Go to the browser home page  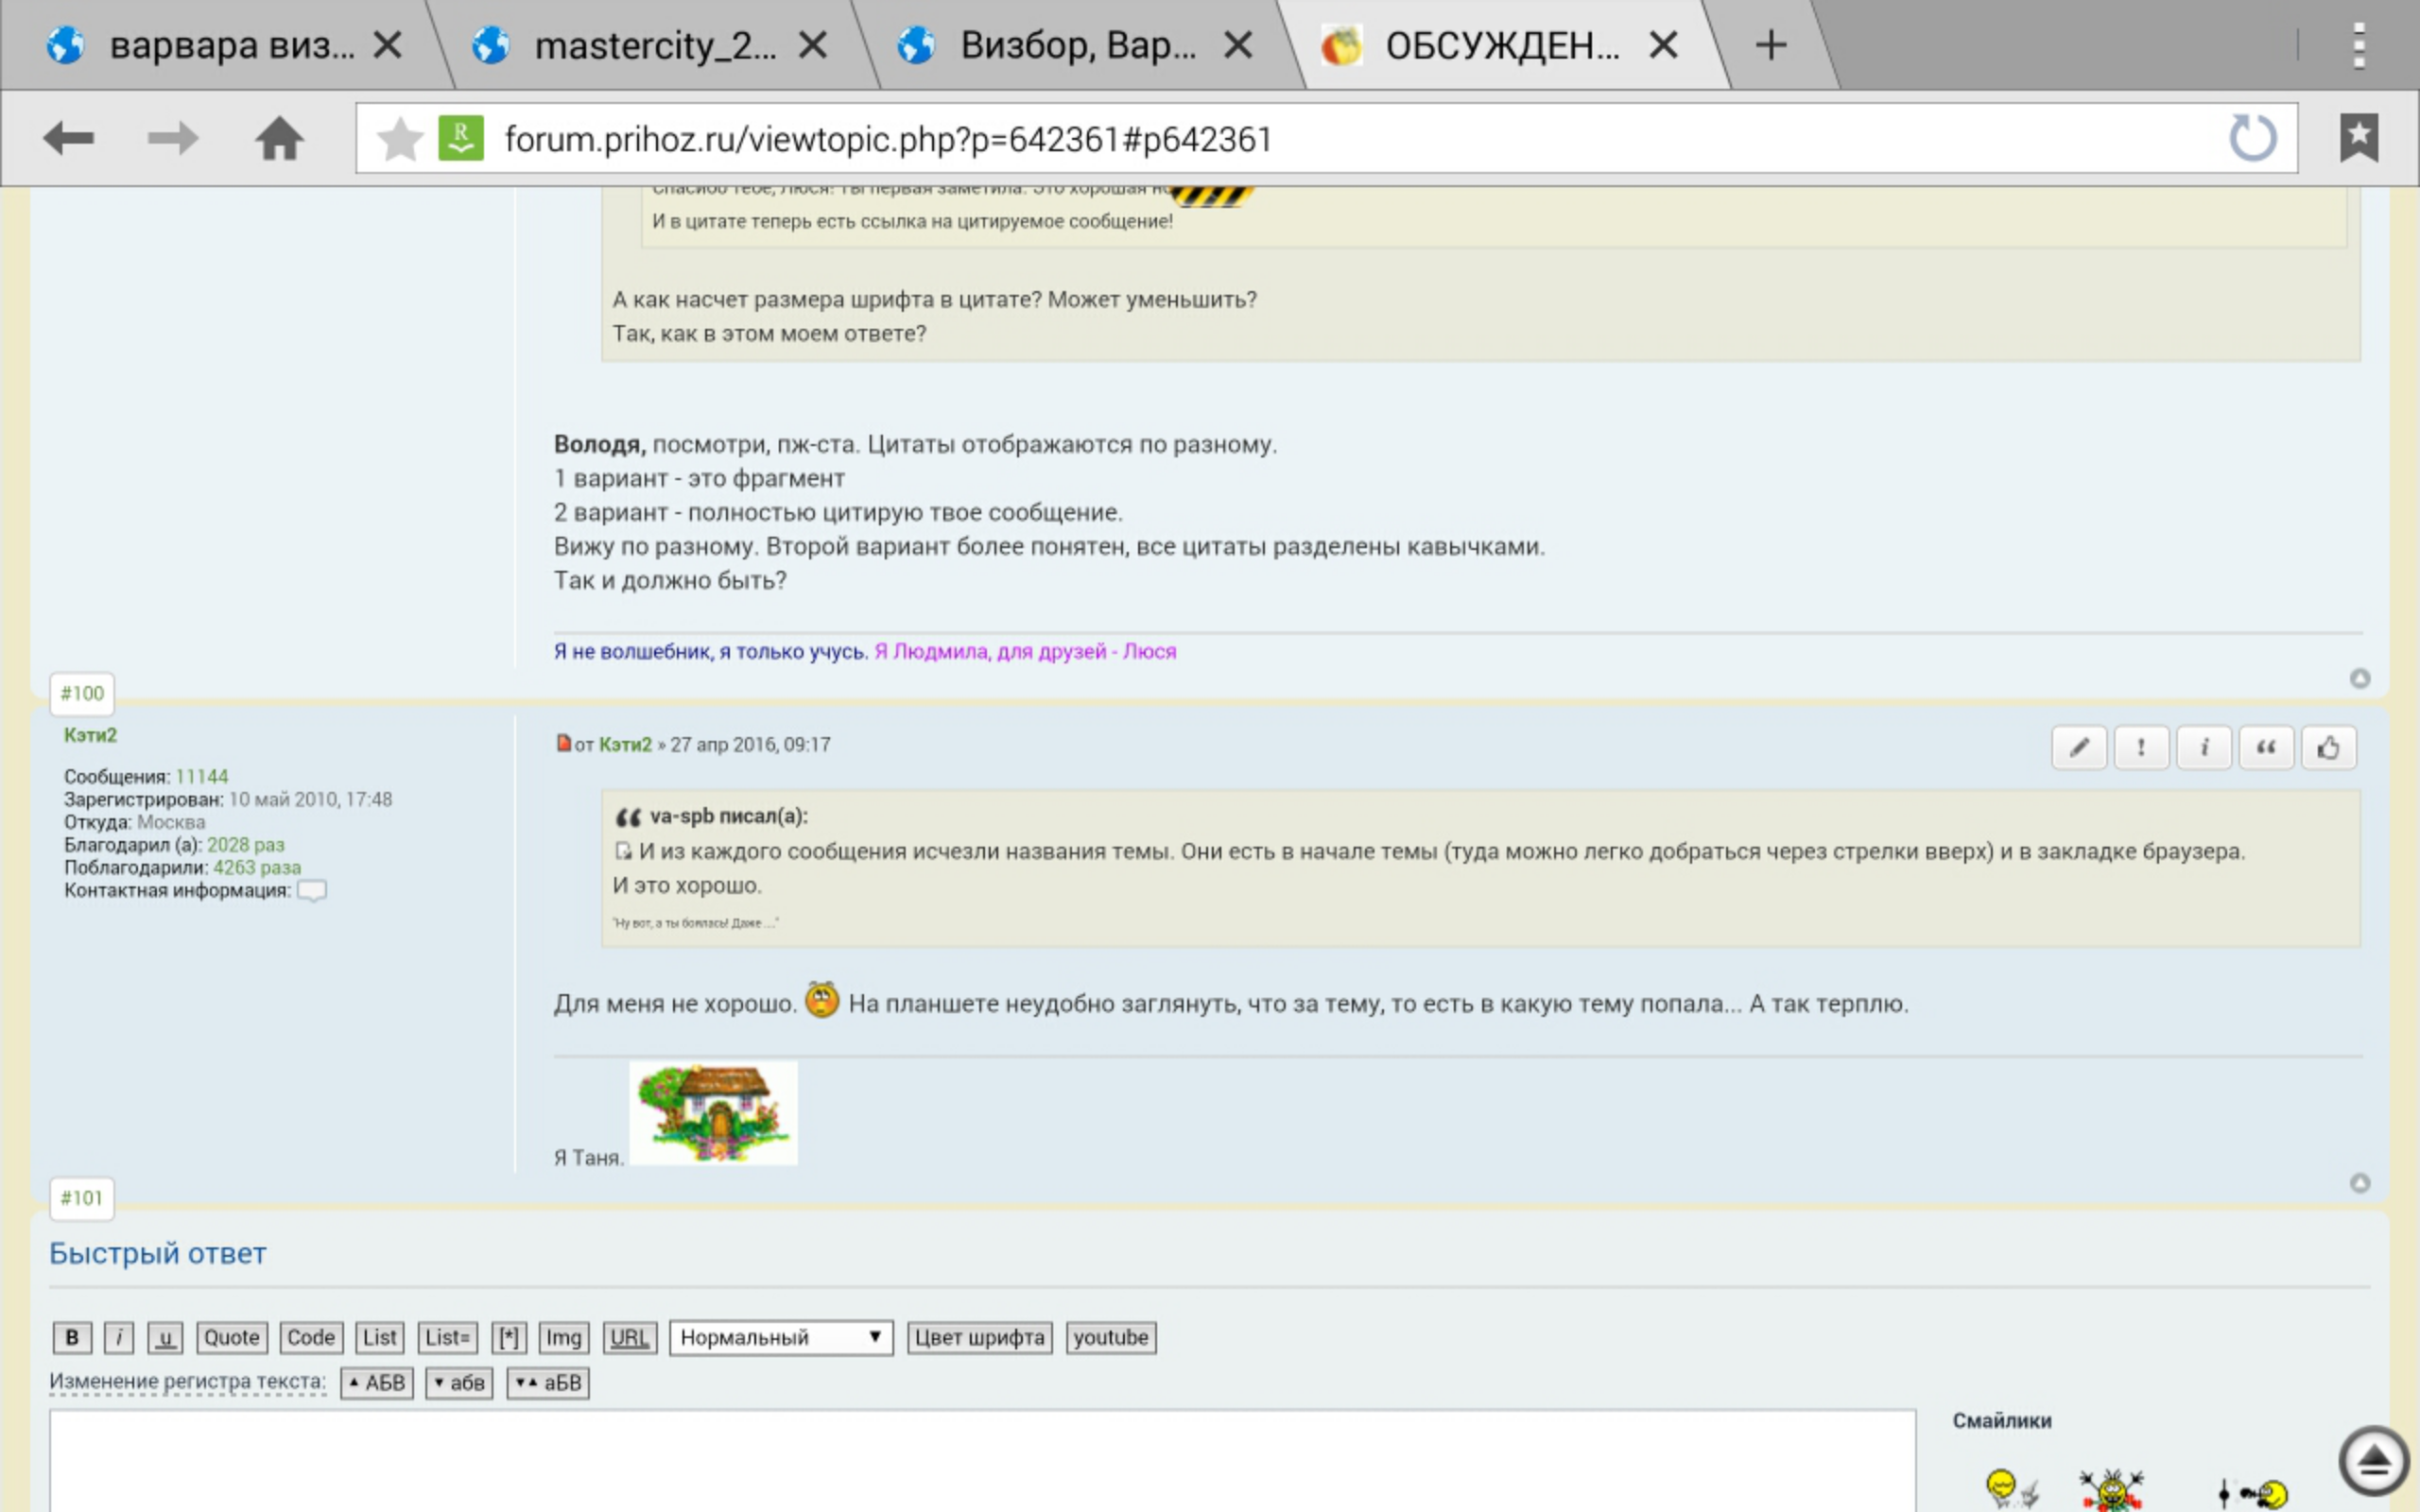pos(279,138)
